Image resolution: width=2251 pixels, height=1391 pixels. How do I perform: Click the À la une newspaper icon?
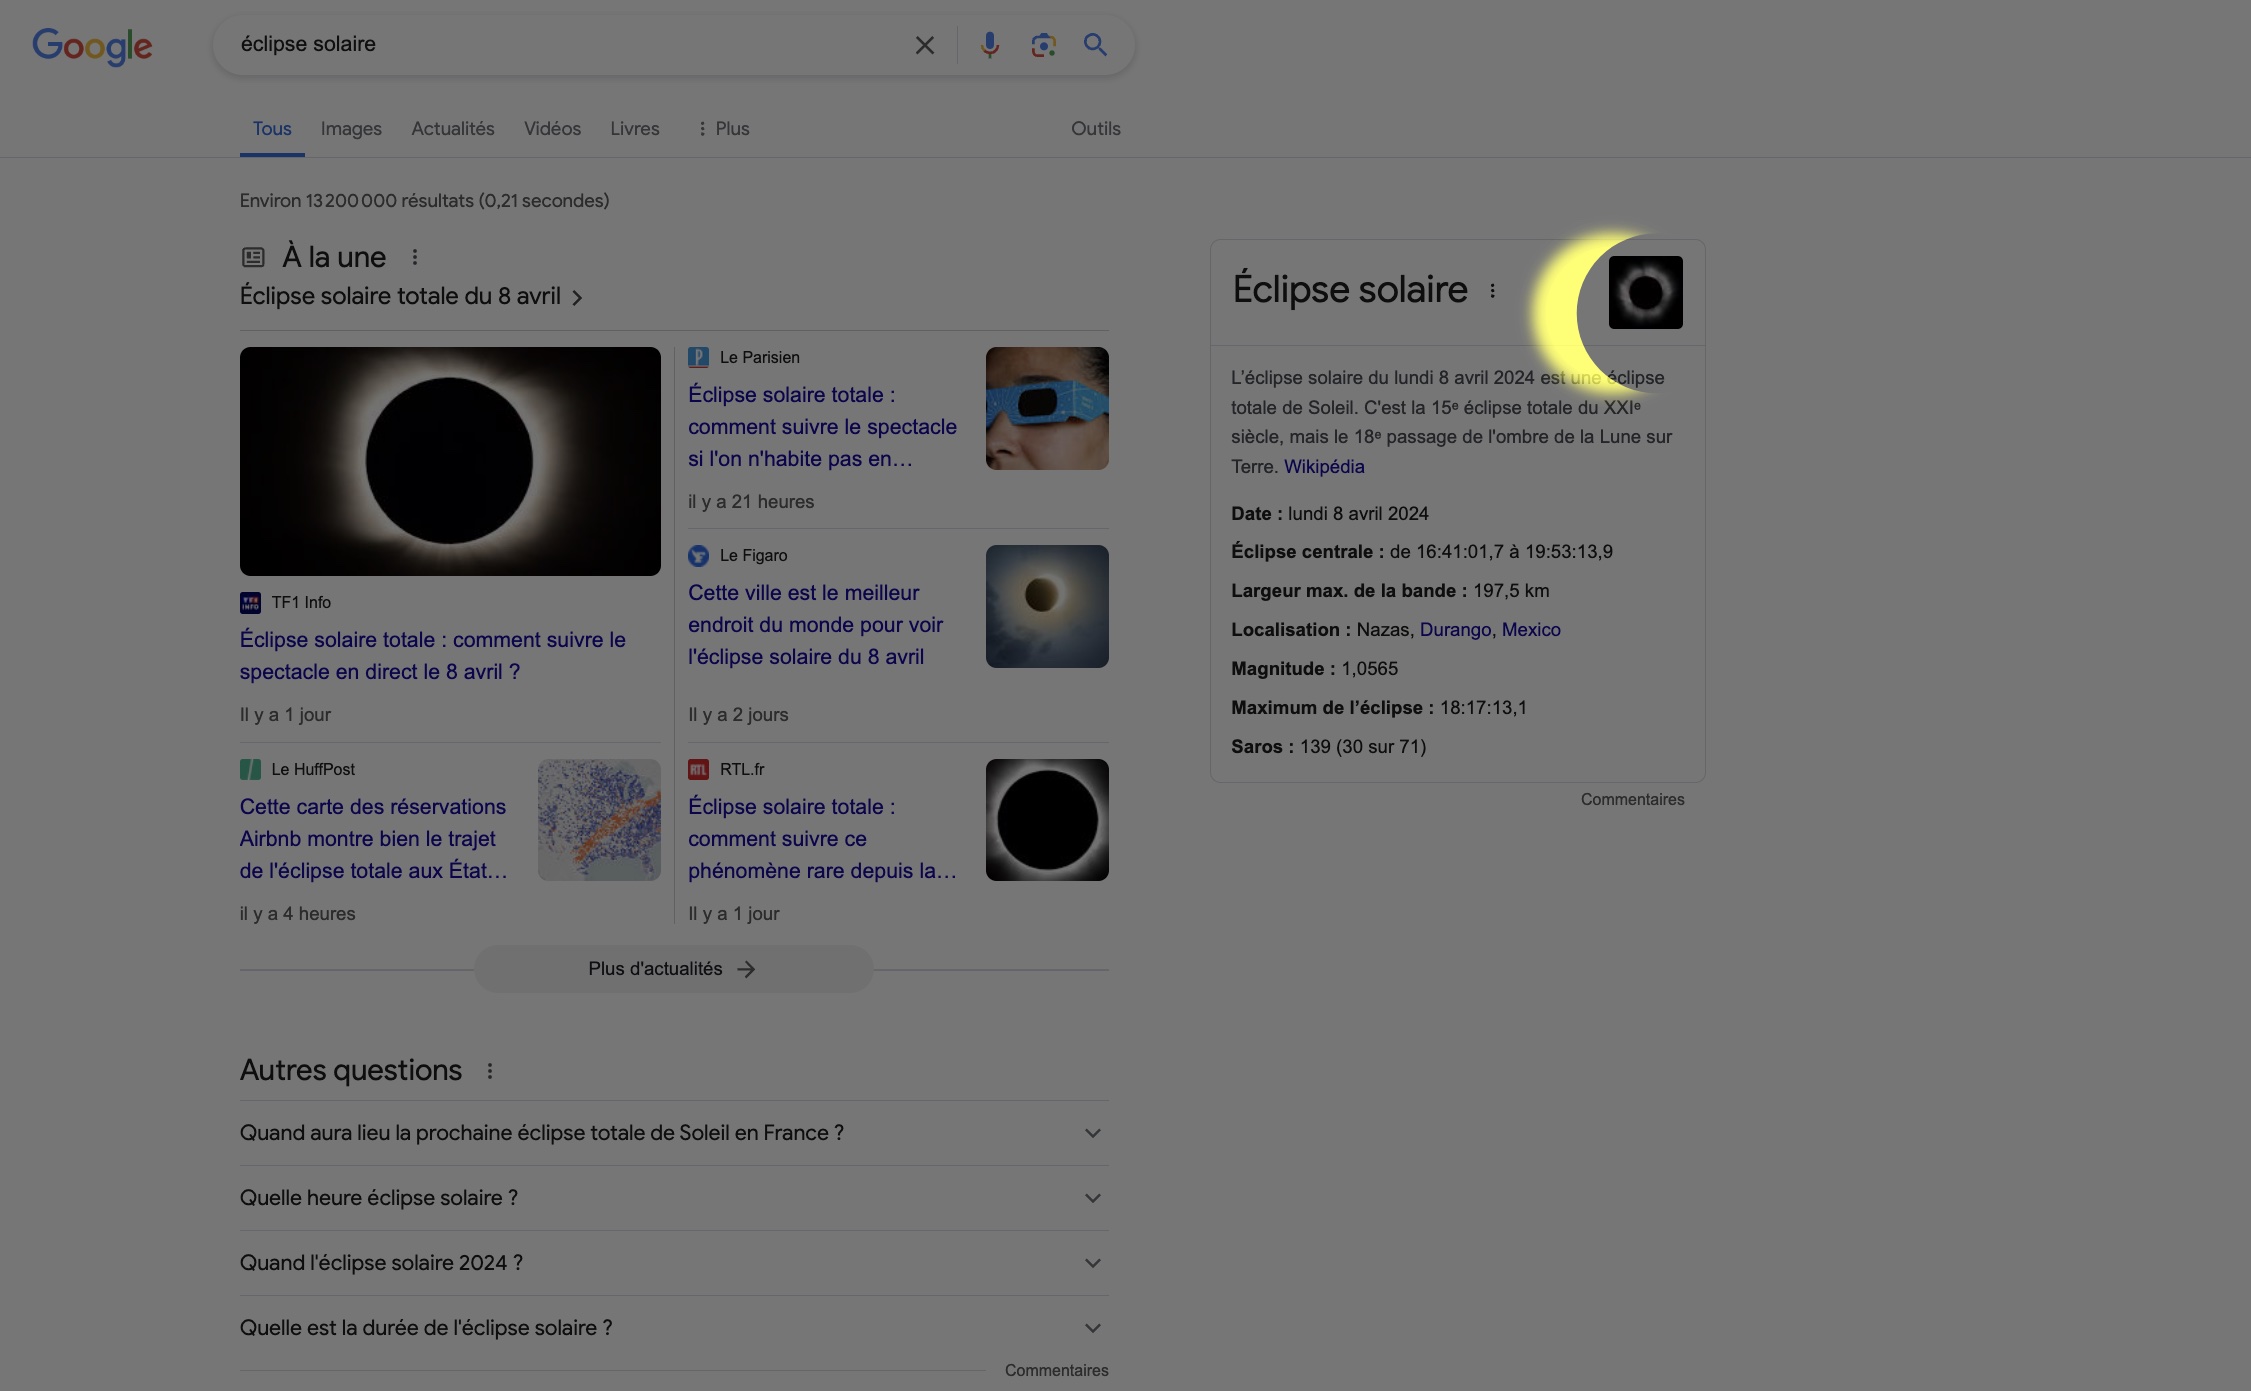click(x=253, y=257)
